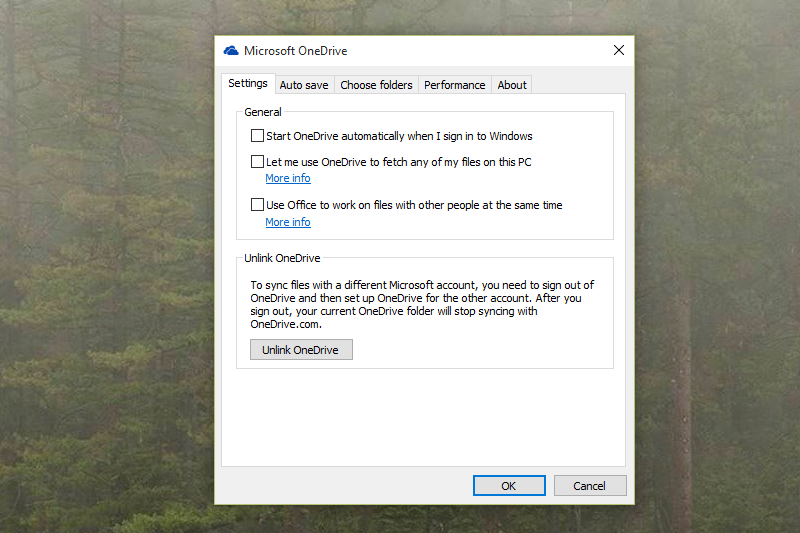
Task: Select the Performance tab
Action: pyautogui.click(x=455, y=85)
